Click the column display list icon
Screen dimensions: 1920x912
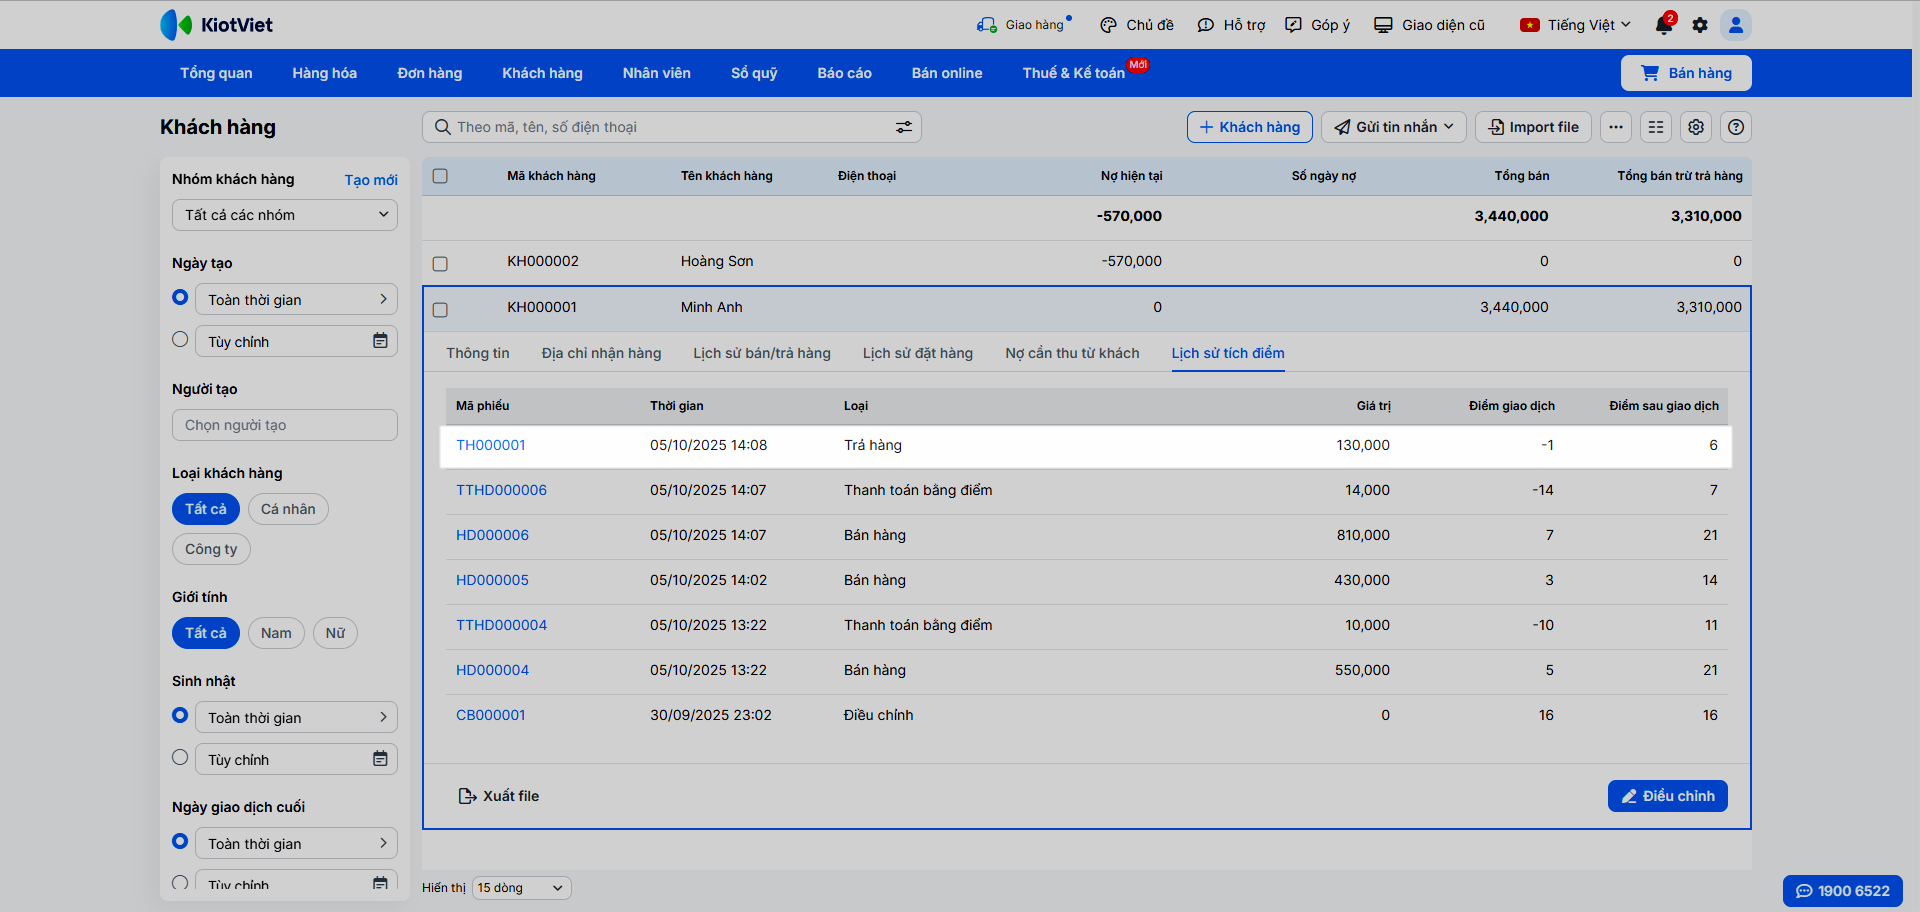(1656, 127)
